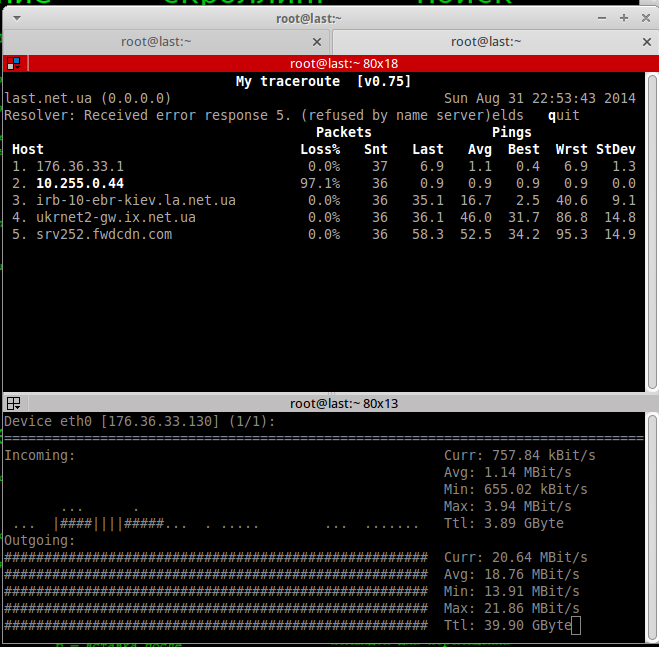Click the traceroute pane's vertical scrollbar
The image size is (659, 647).
click(x=652, y=230)
